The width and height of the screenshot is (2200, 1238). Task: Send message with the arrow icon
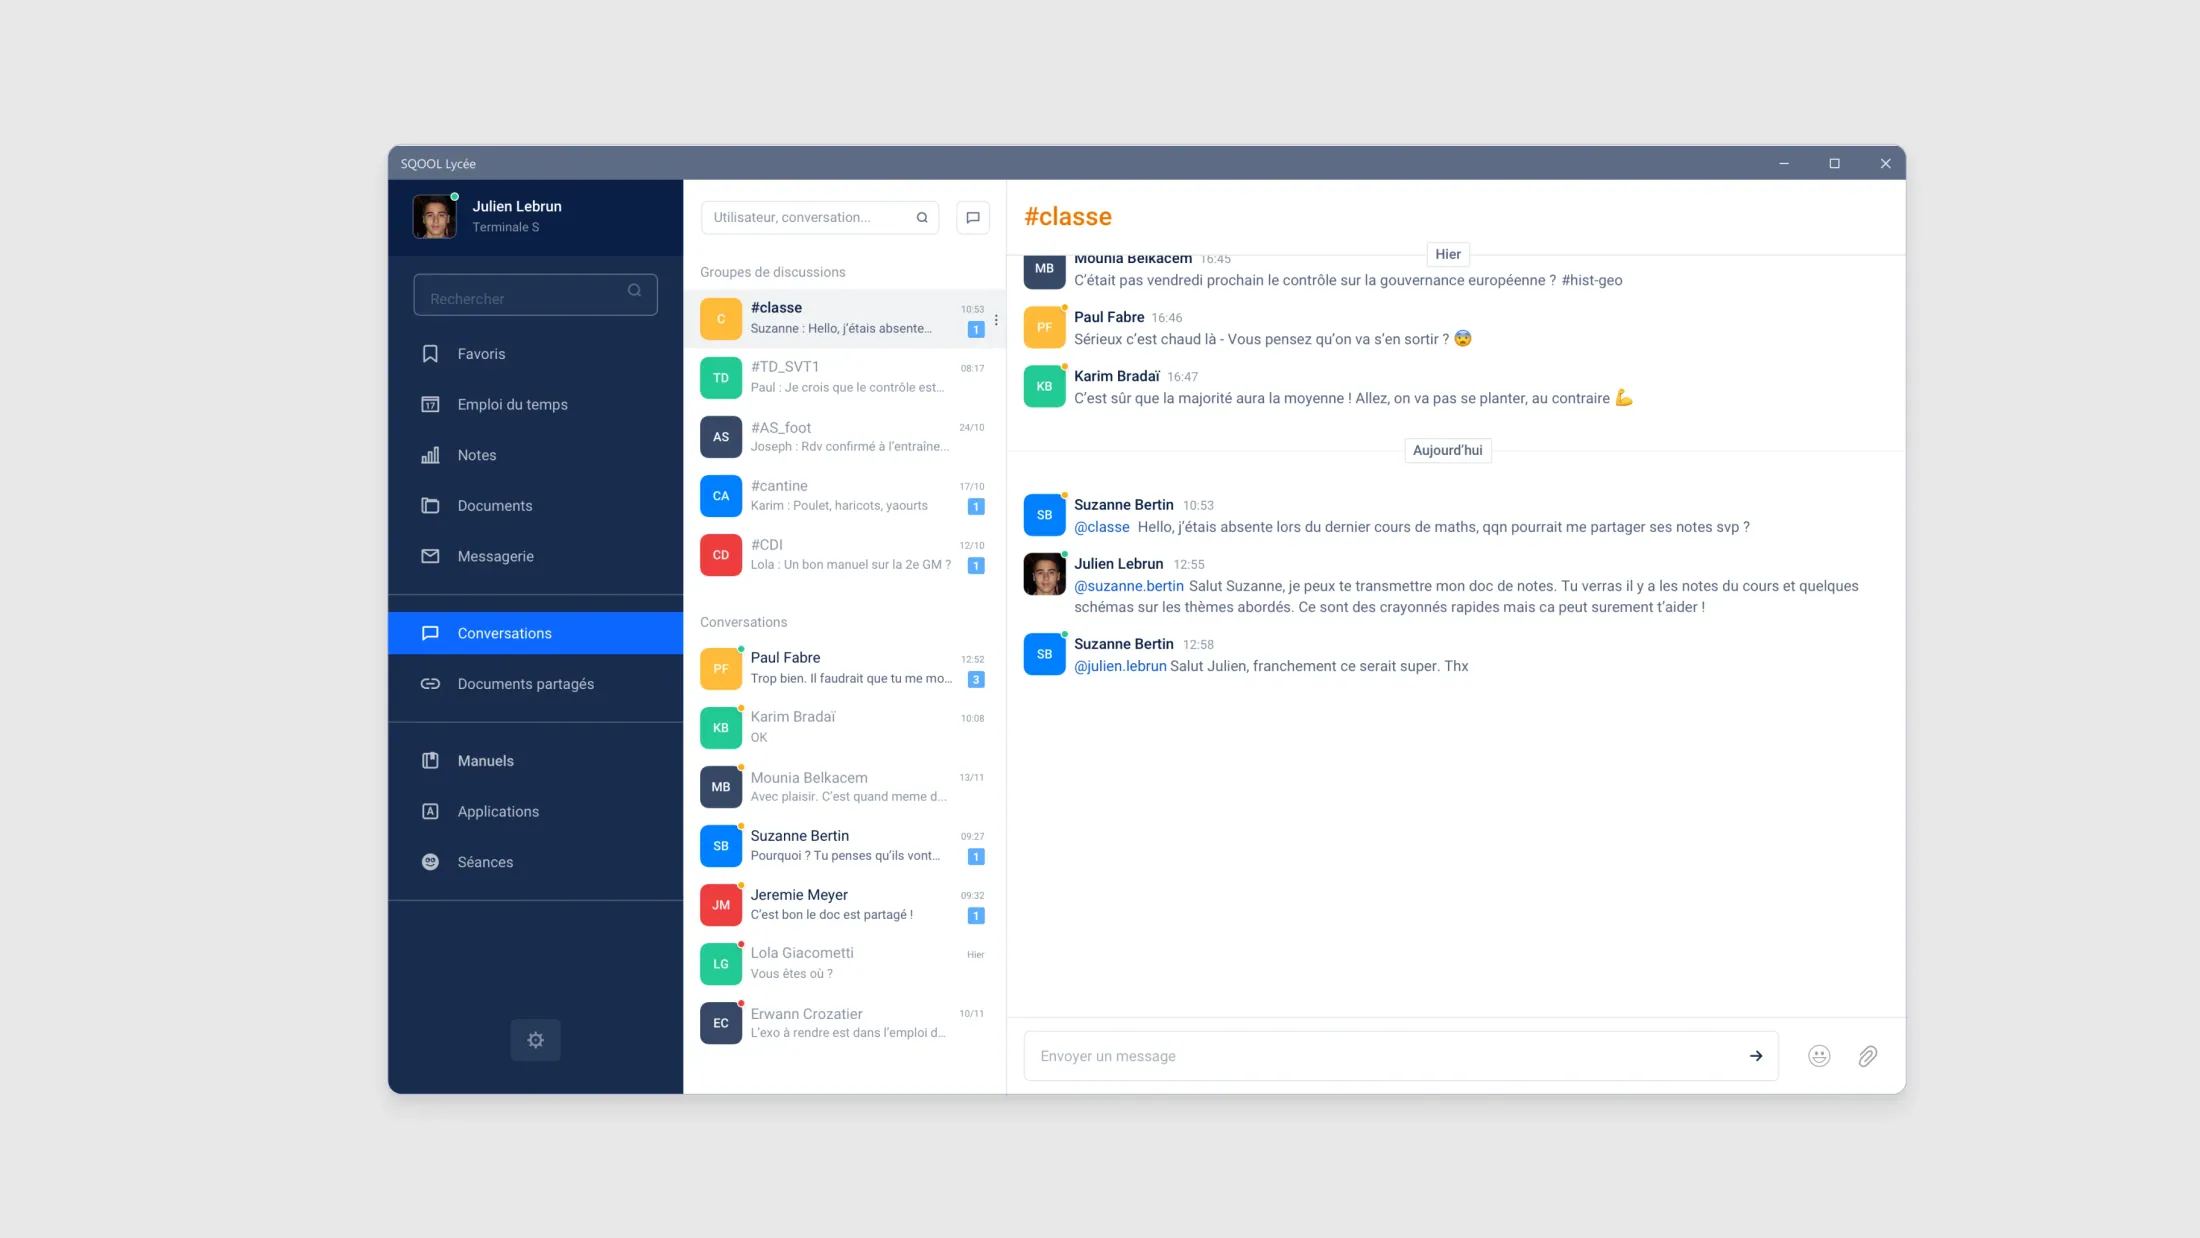[x=1756, y=1056]
